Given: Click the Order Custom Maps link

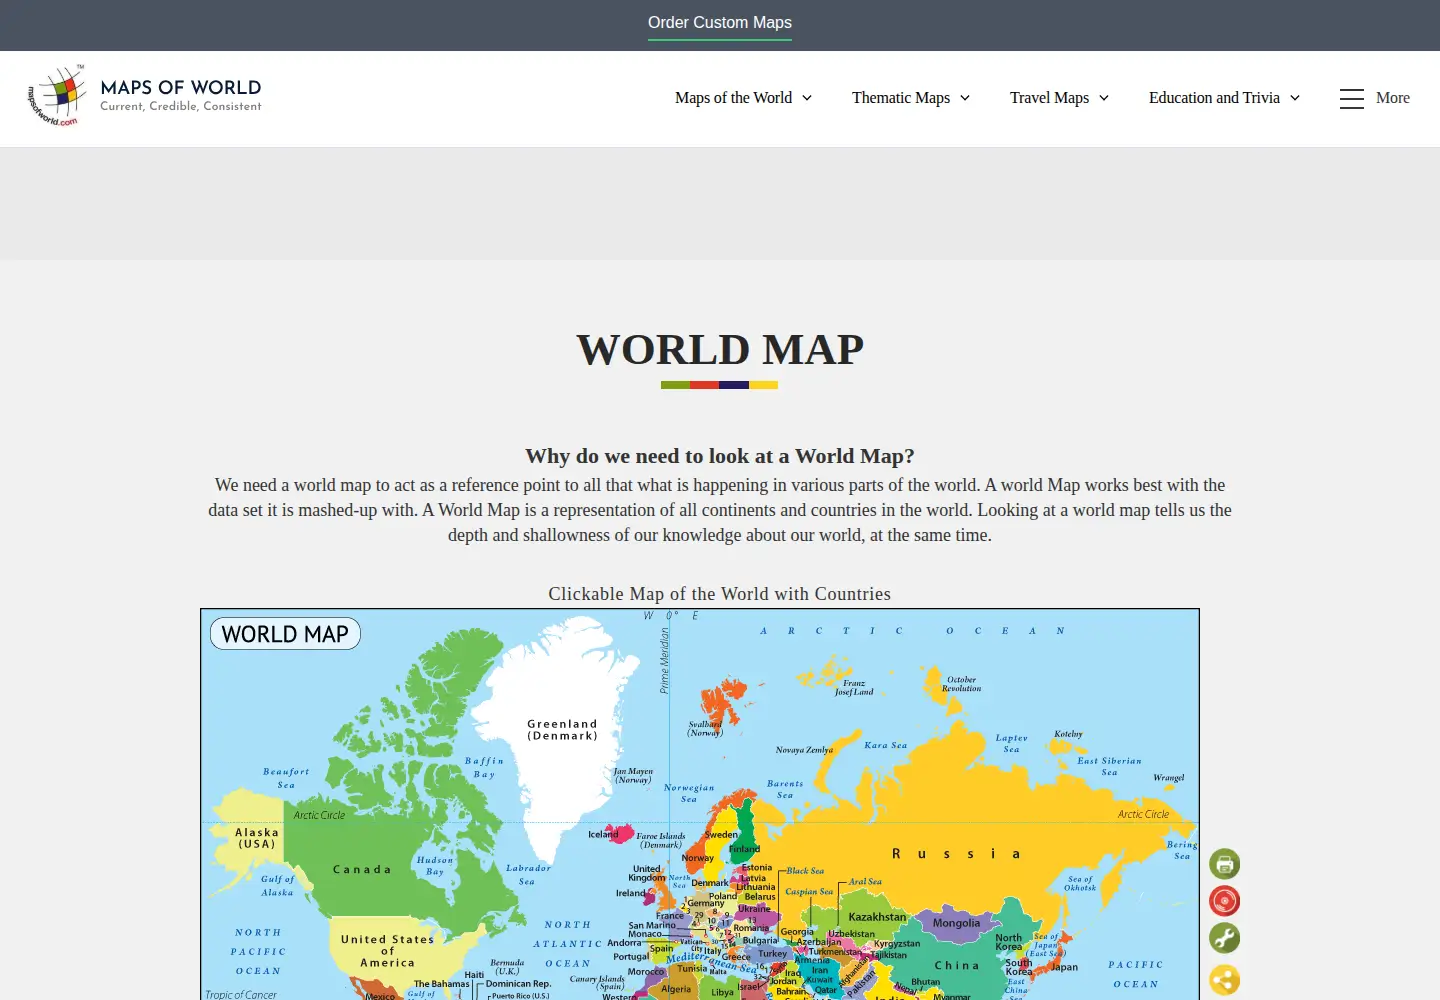Looking at the screenshot, I should (720, 22).
